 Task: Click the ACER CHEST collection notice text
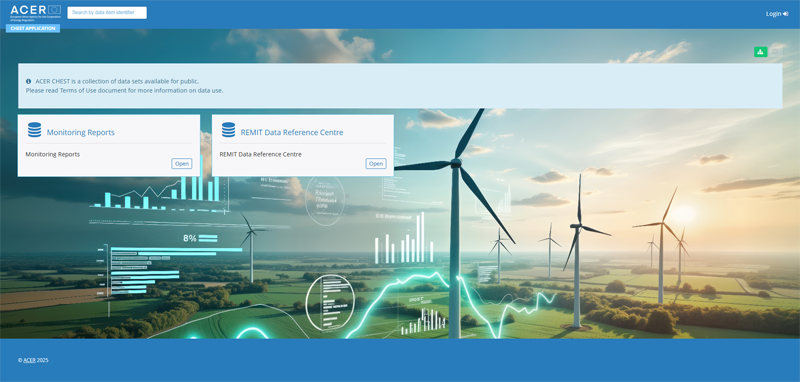pyautogui.click(x=117, y=81)
